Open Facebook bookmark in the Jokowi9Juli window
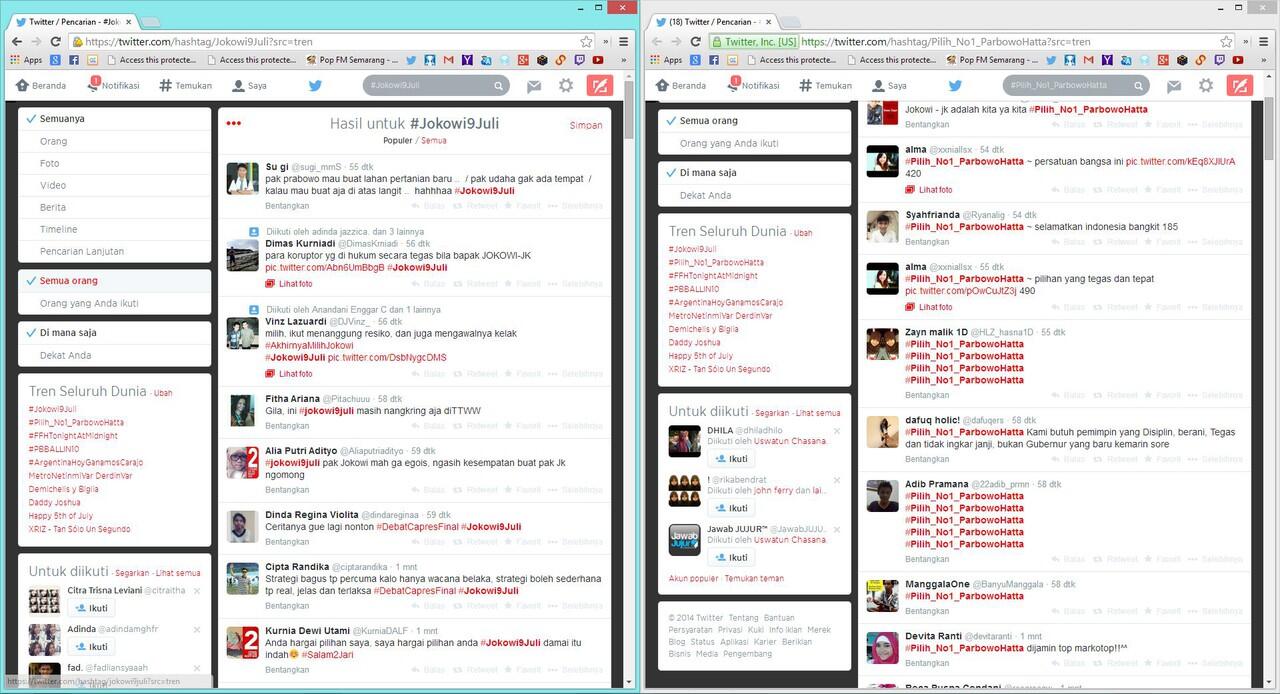Image resolution: width=1280 pixels, height=694 pixels. click(74, 60)
